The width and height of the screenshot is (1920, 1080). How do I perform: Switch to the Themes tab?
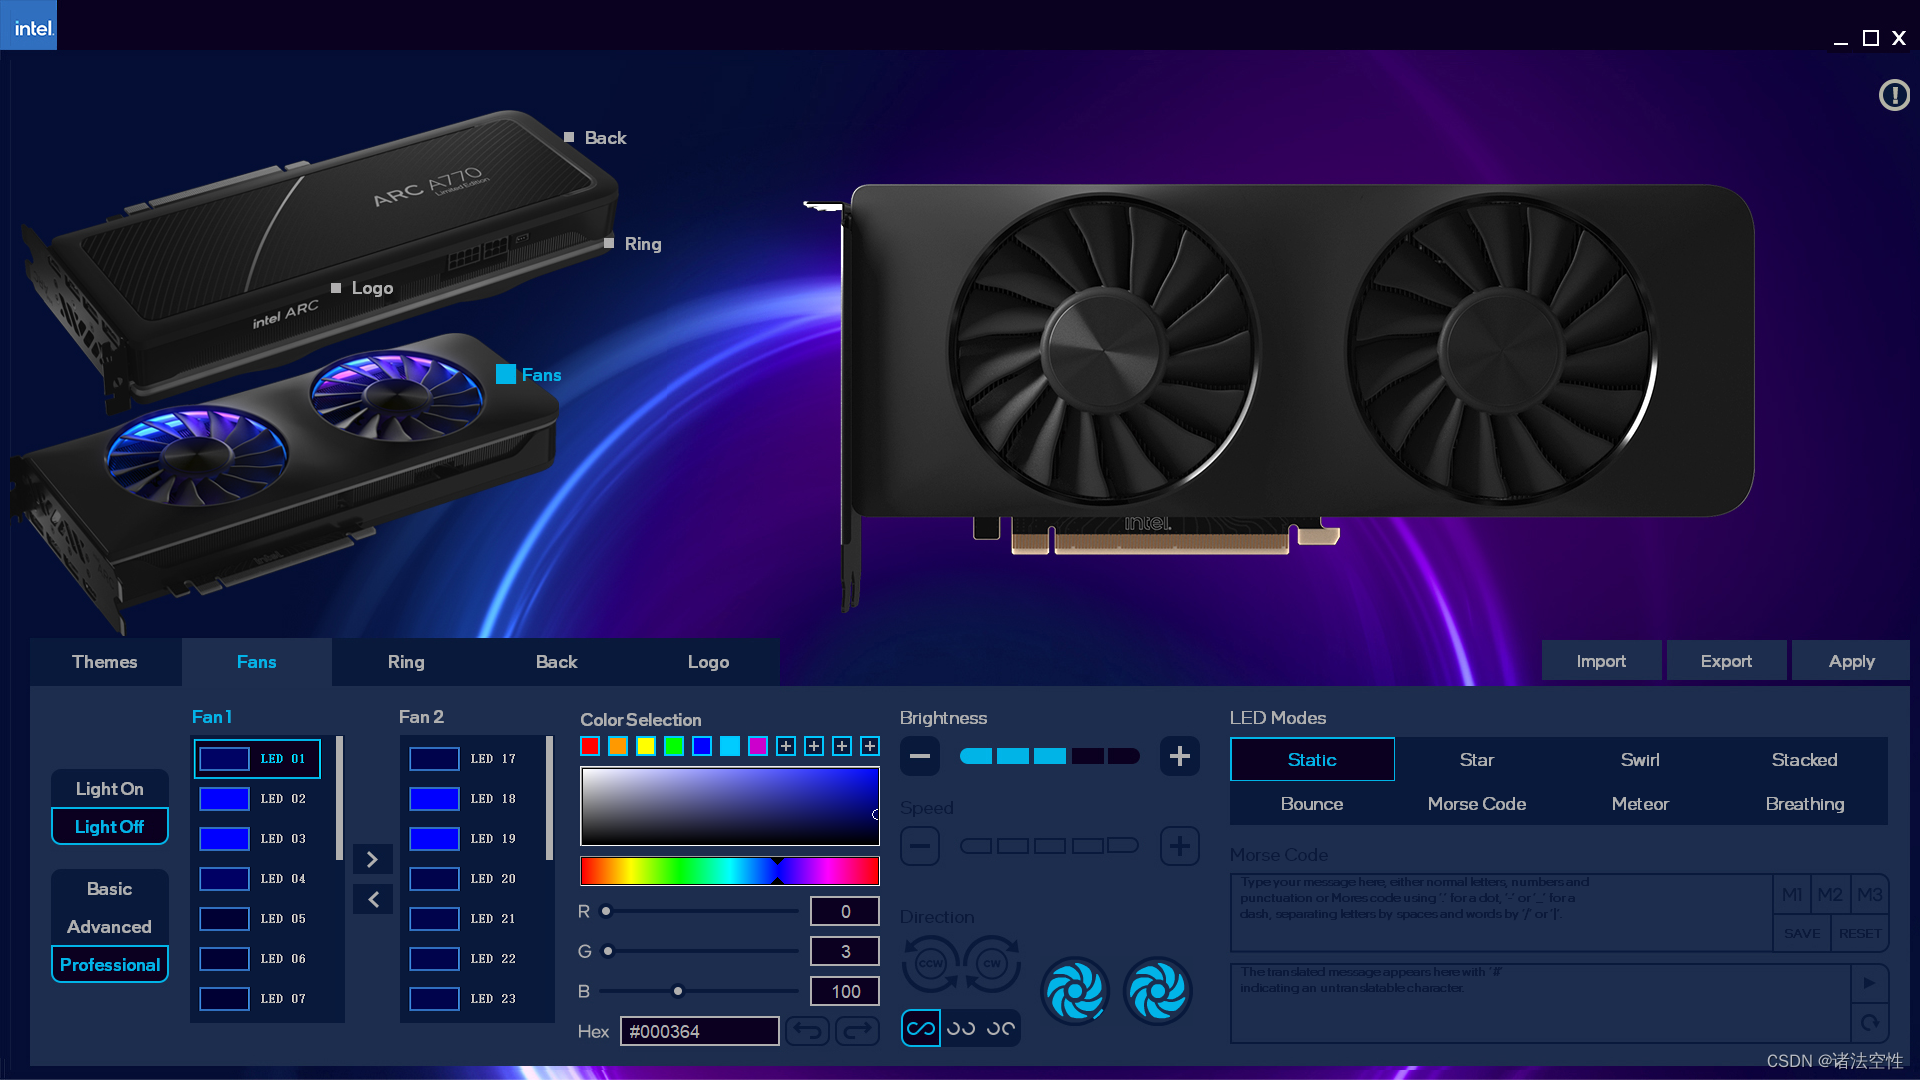pos(105,662)
